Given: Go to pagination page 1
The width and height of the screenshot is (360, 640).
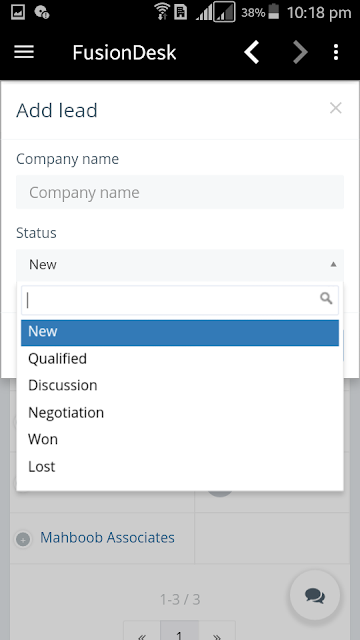Looking at the screenshot, I should tap(179, 632).
